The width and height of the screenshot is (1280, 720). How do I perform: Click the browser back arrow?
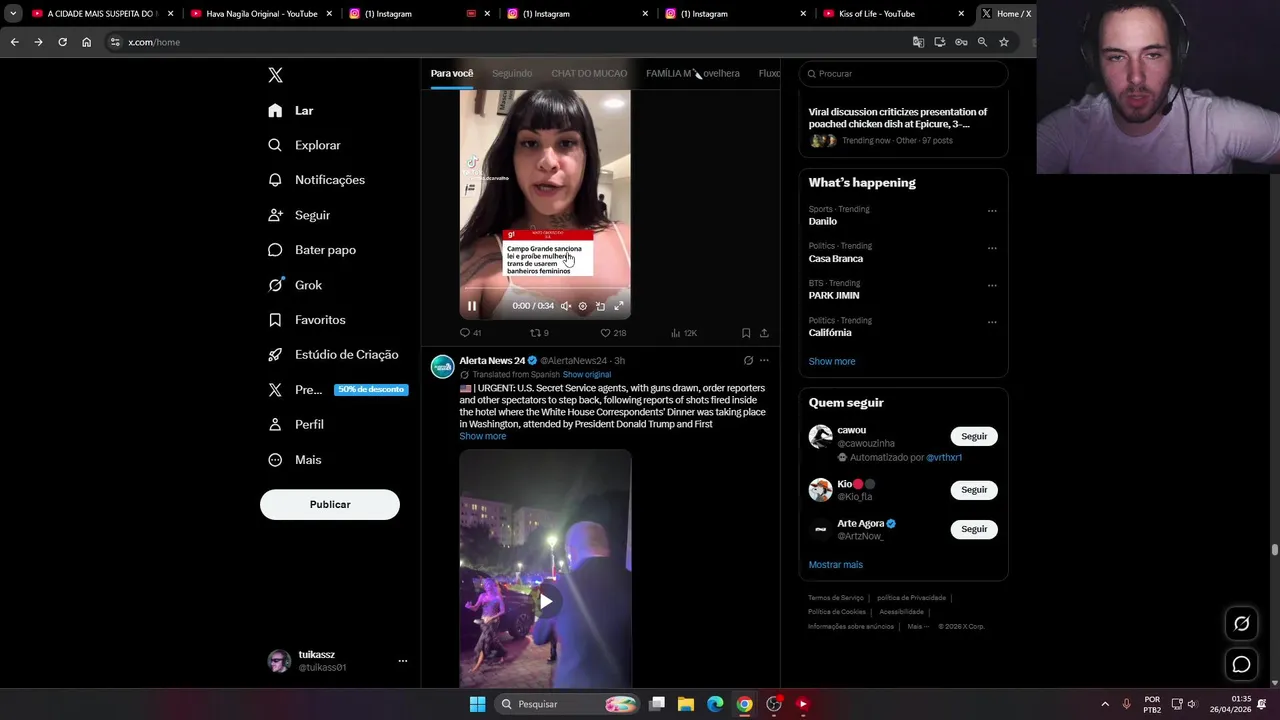pyautogui.click(x=14, y=42)
